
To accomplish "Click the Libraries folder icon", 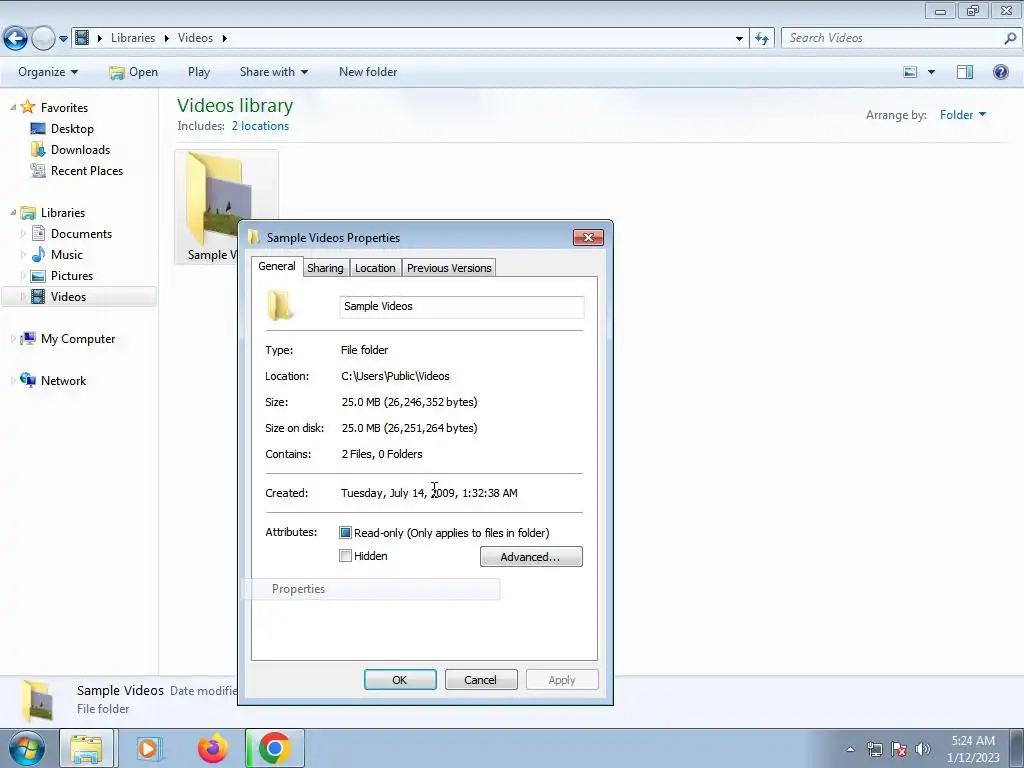I will (27, 213).
